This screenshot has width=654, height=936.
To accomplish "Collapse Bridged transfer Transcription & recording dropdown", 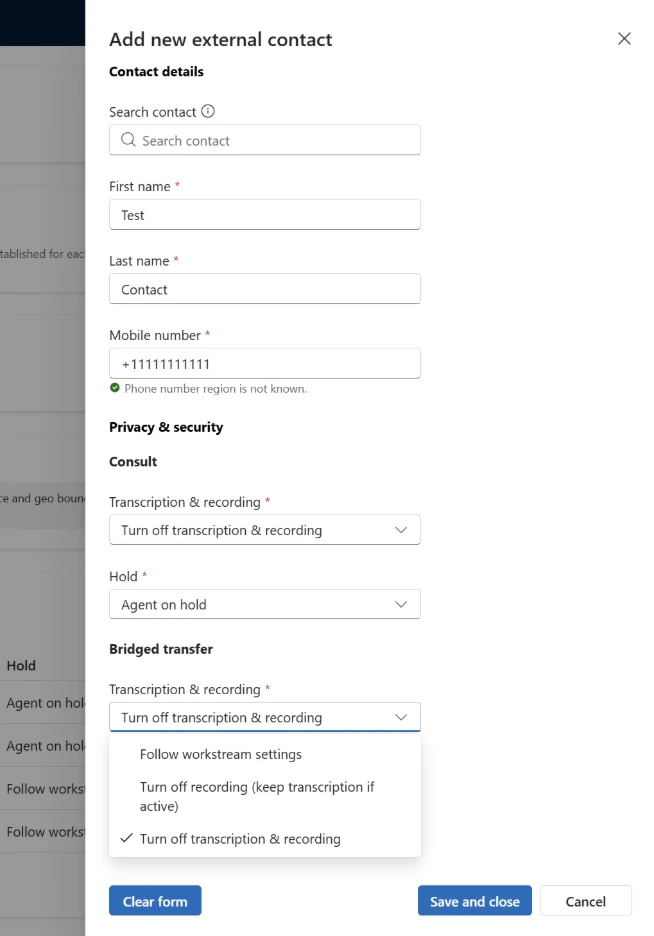I will coord(264,717).
